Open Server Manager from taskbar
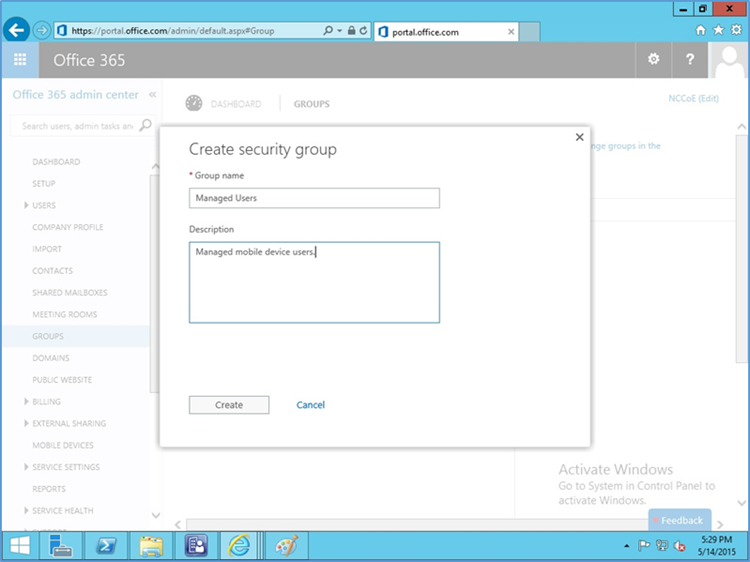 (x=61, y=546)
